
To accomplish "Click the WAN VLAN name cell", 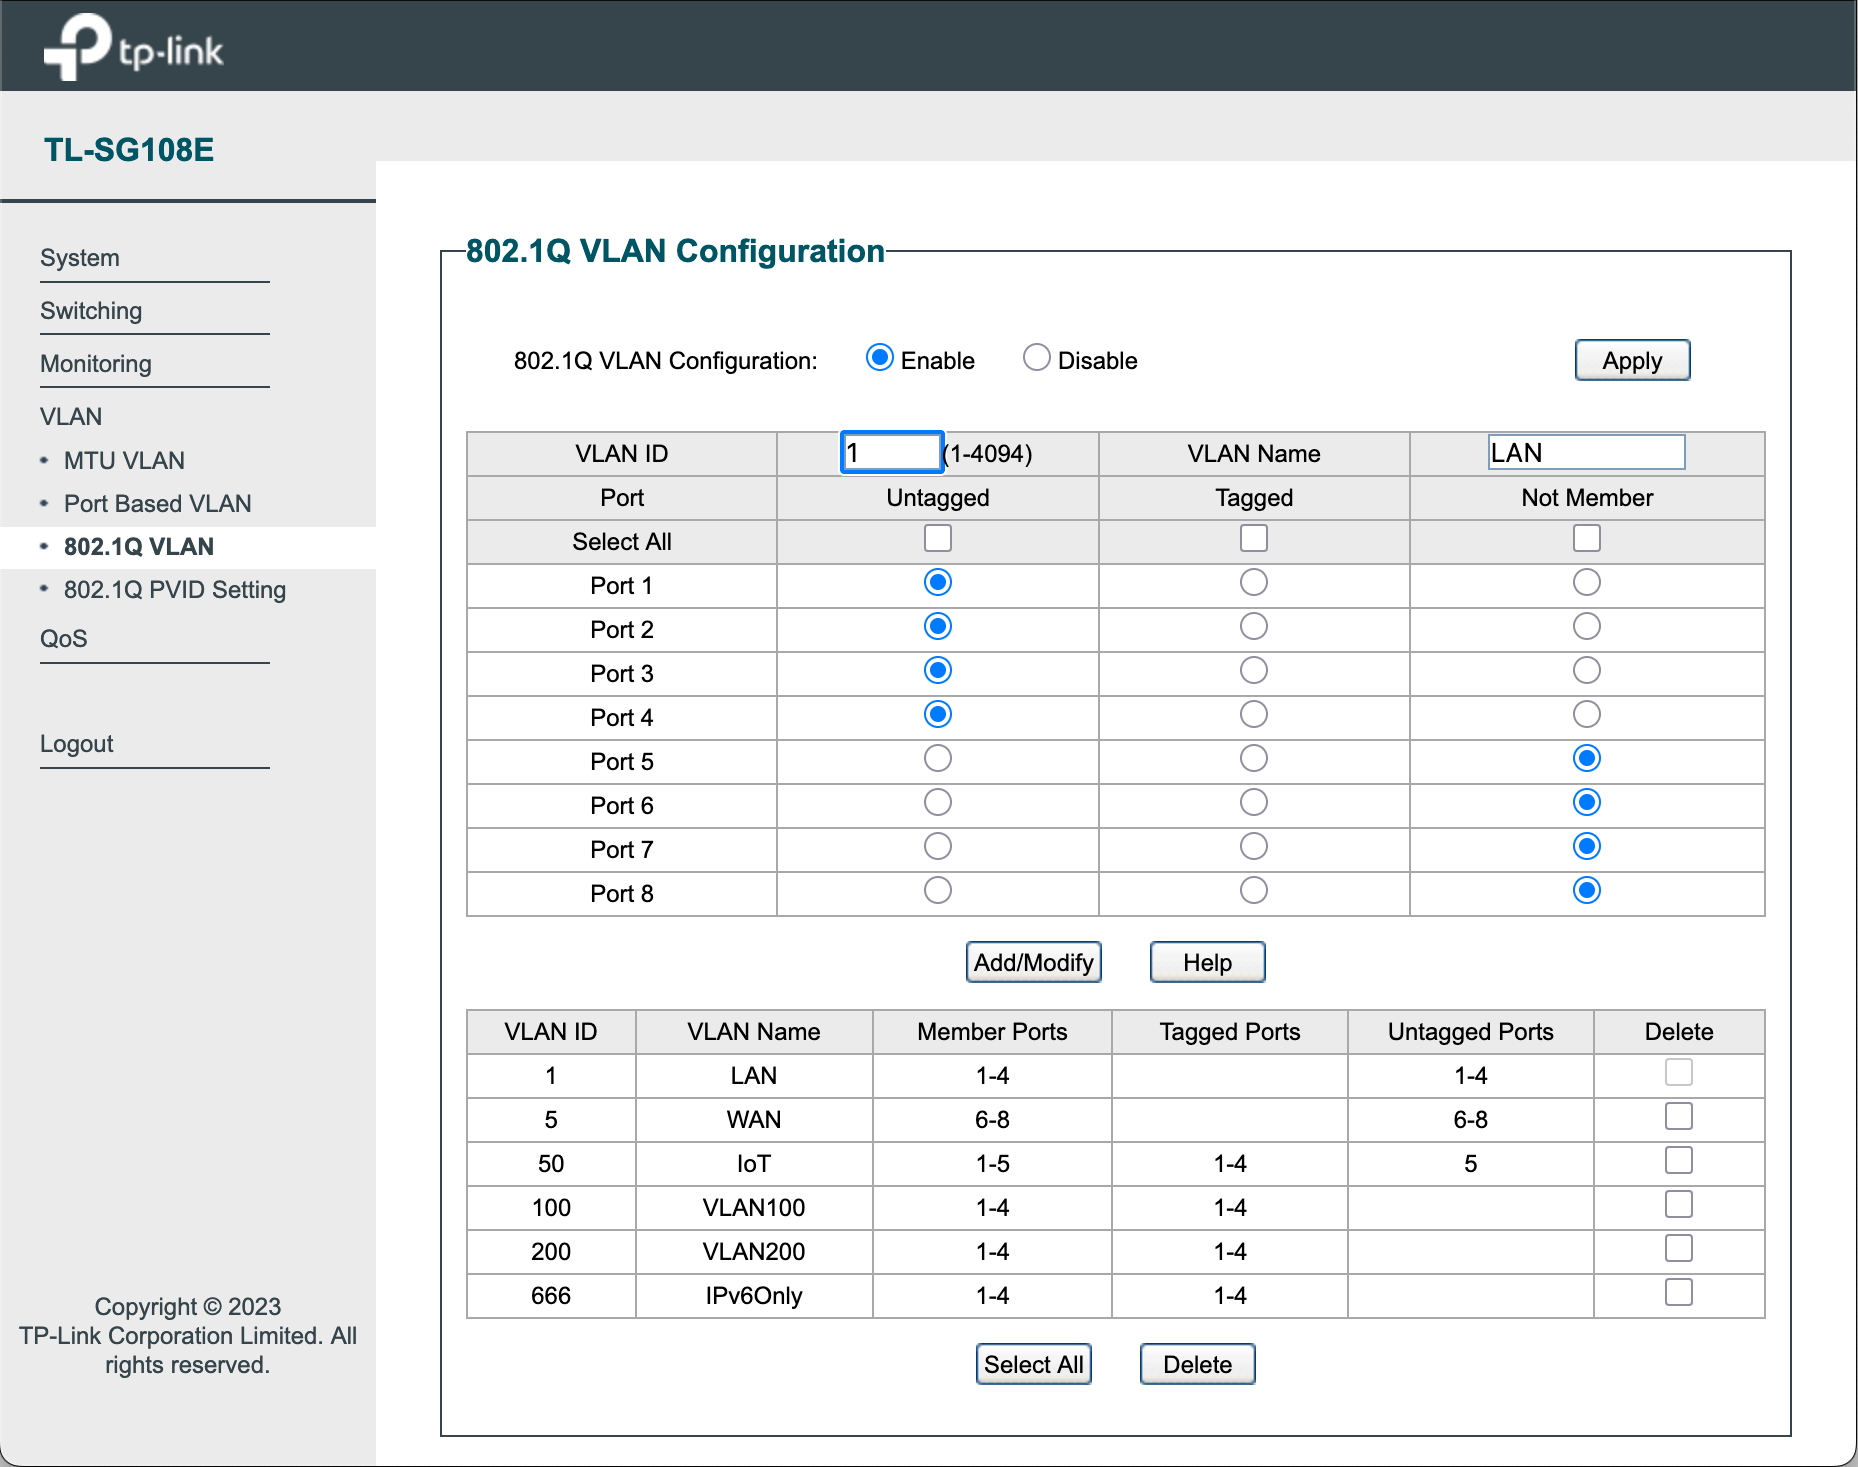I will [754, 1120].
